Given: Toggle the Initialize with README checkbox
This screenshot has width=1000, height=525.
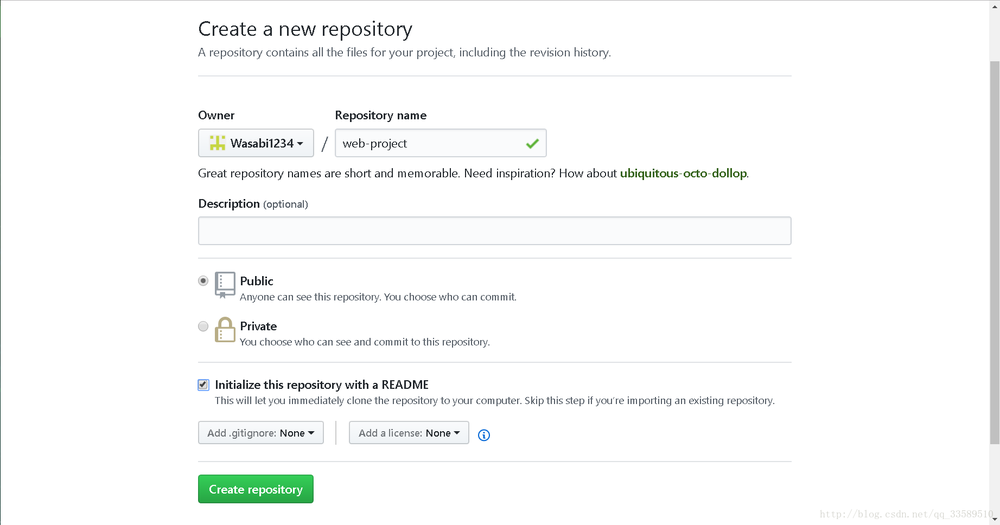Looking at the screenshot, I should [204, 385].
